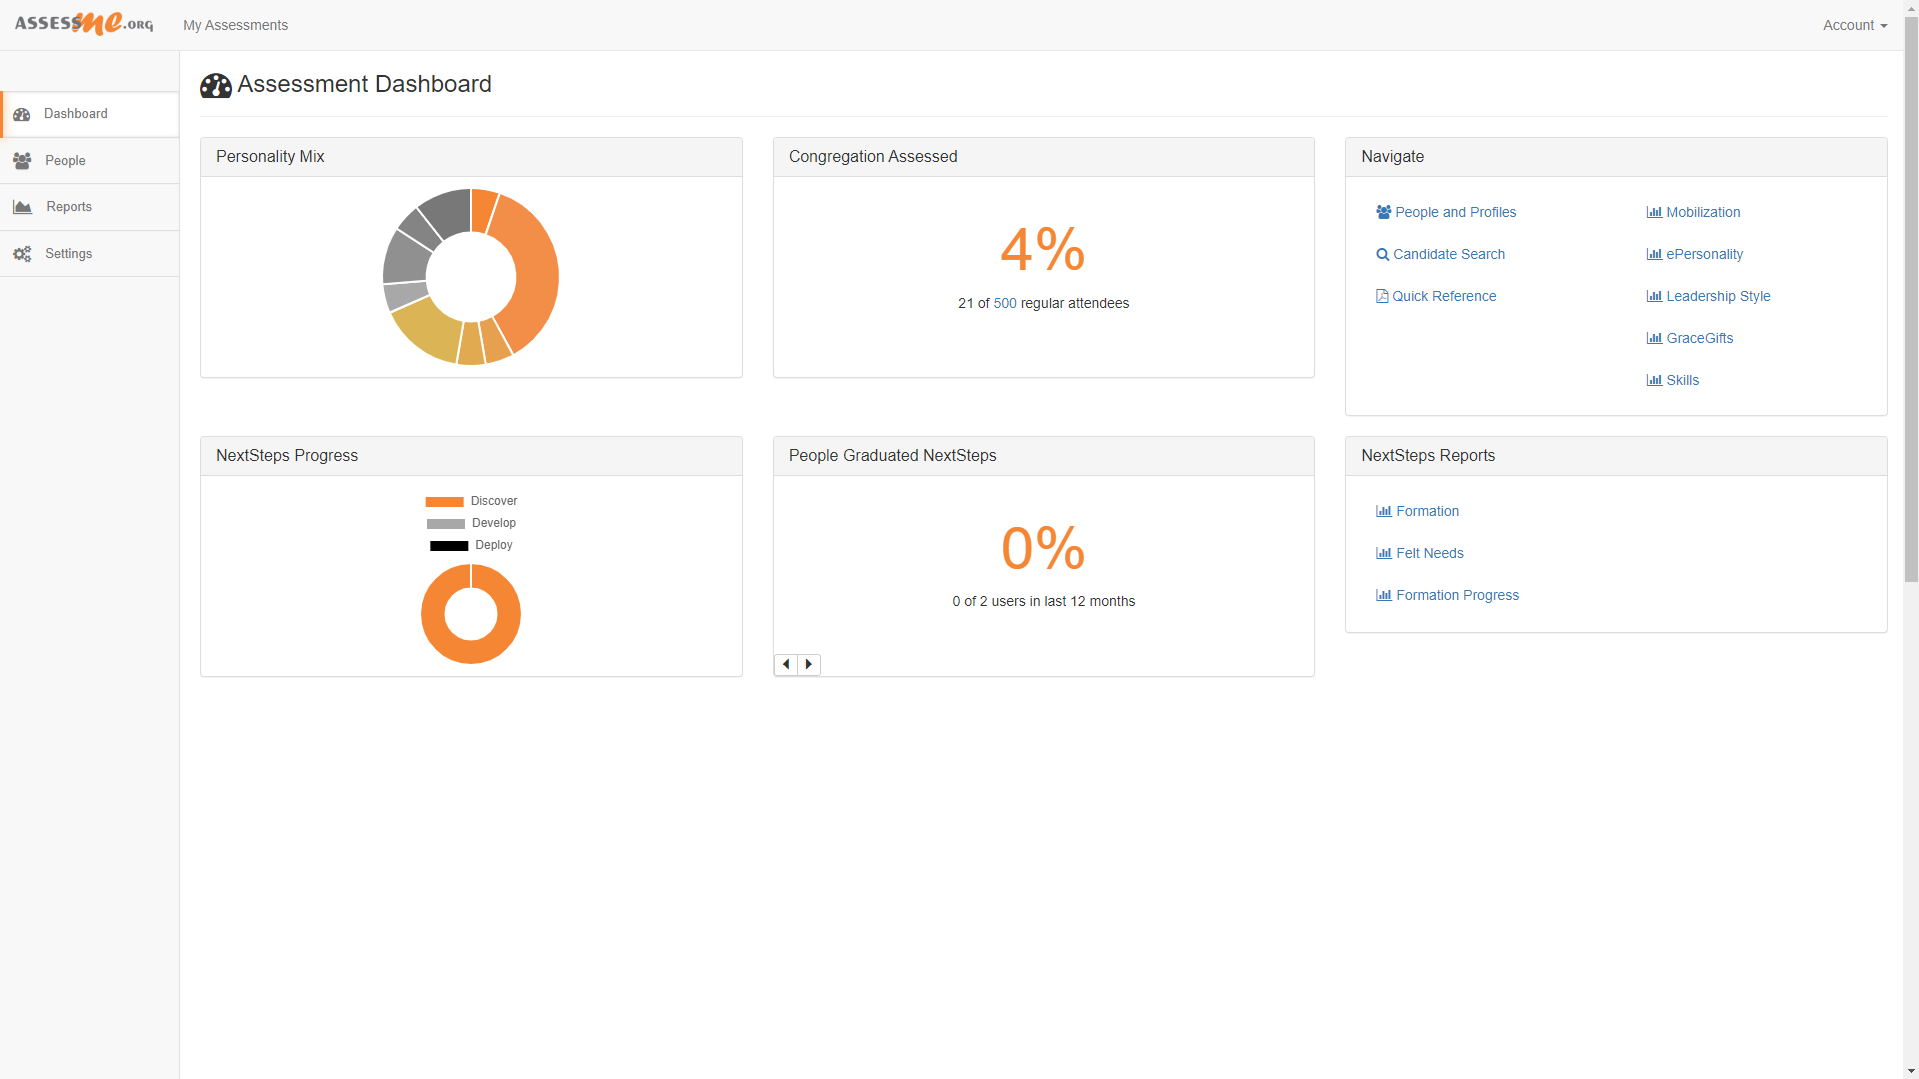Click the Leadership Style bar chart icon
This screenshot has height=1079, width=1919.
tap(1654, 296)
